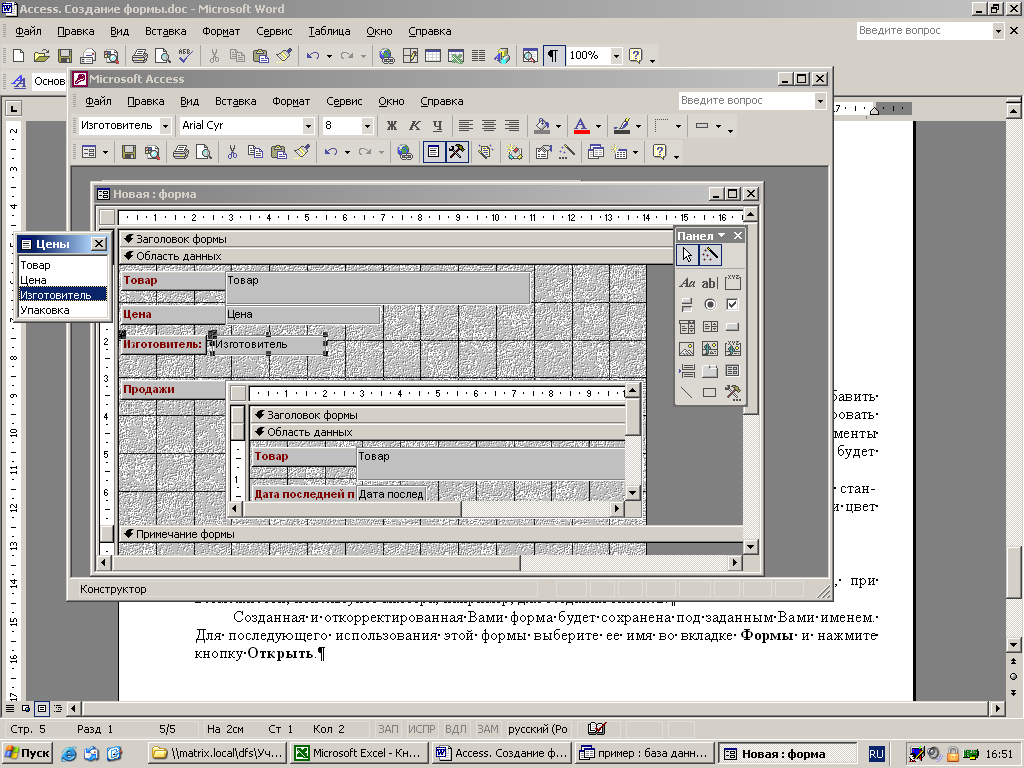Image resolution: width=1024 pixels, height=768 pixels.
Task: Select the Label tool in toolbox
Action: point(686,283)
